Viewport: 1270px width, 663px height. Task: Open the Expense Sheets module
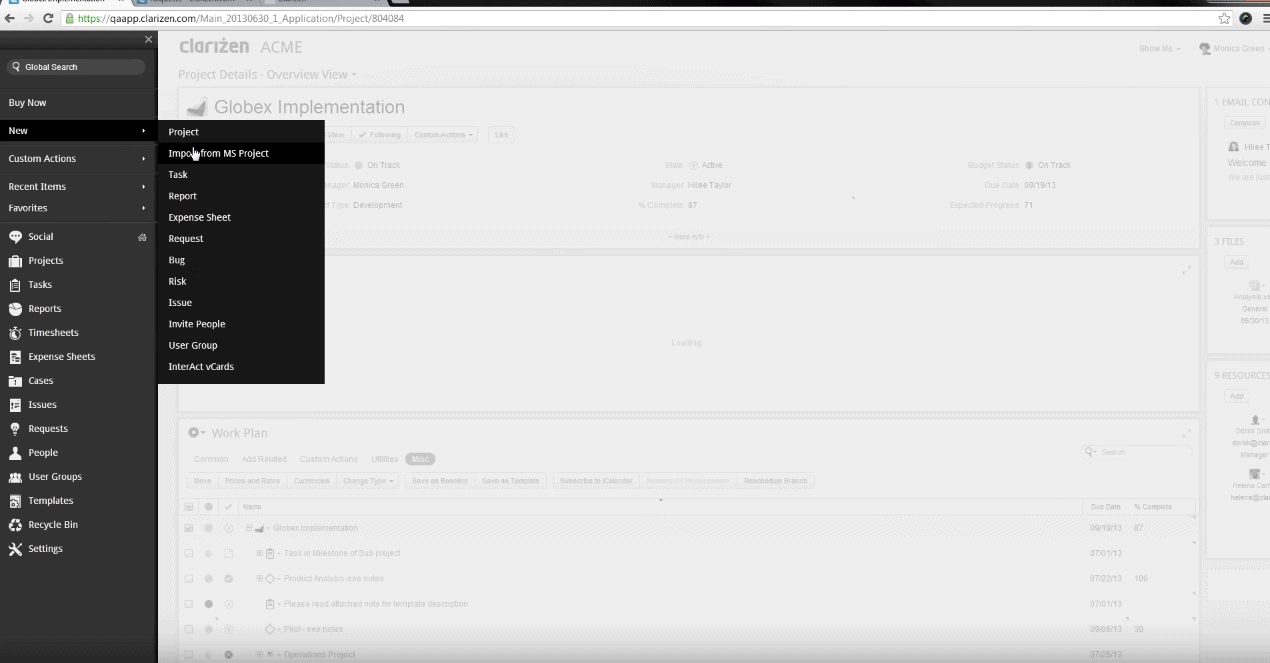click(x=61, y=357)
